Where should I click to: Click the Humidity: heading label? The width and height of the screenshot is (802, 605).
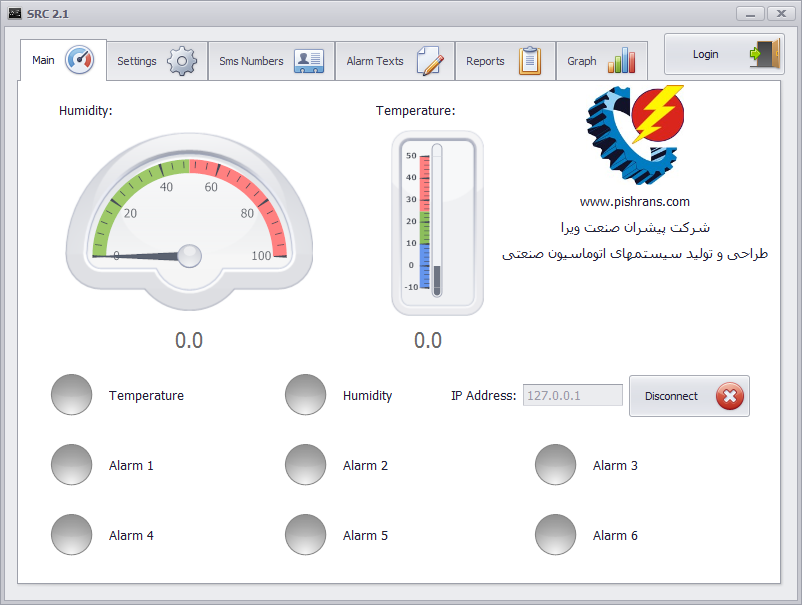click(x=85, y=110)
